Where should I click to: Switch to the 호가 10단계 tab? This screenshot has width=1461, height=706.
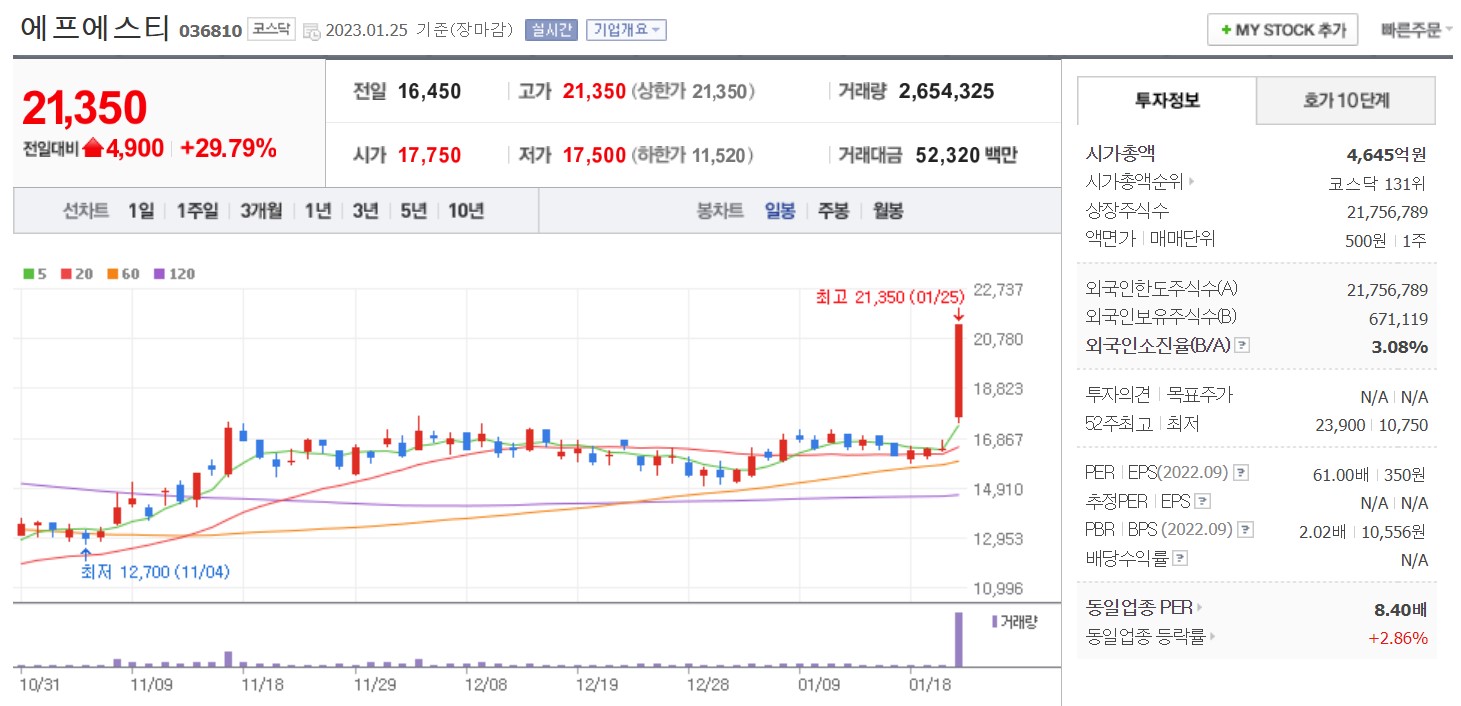(1347, 101)
